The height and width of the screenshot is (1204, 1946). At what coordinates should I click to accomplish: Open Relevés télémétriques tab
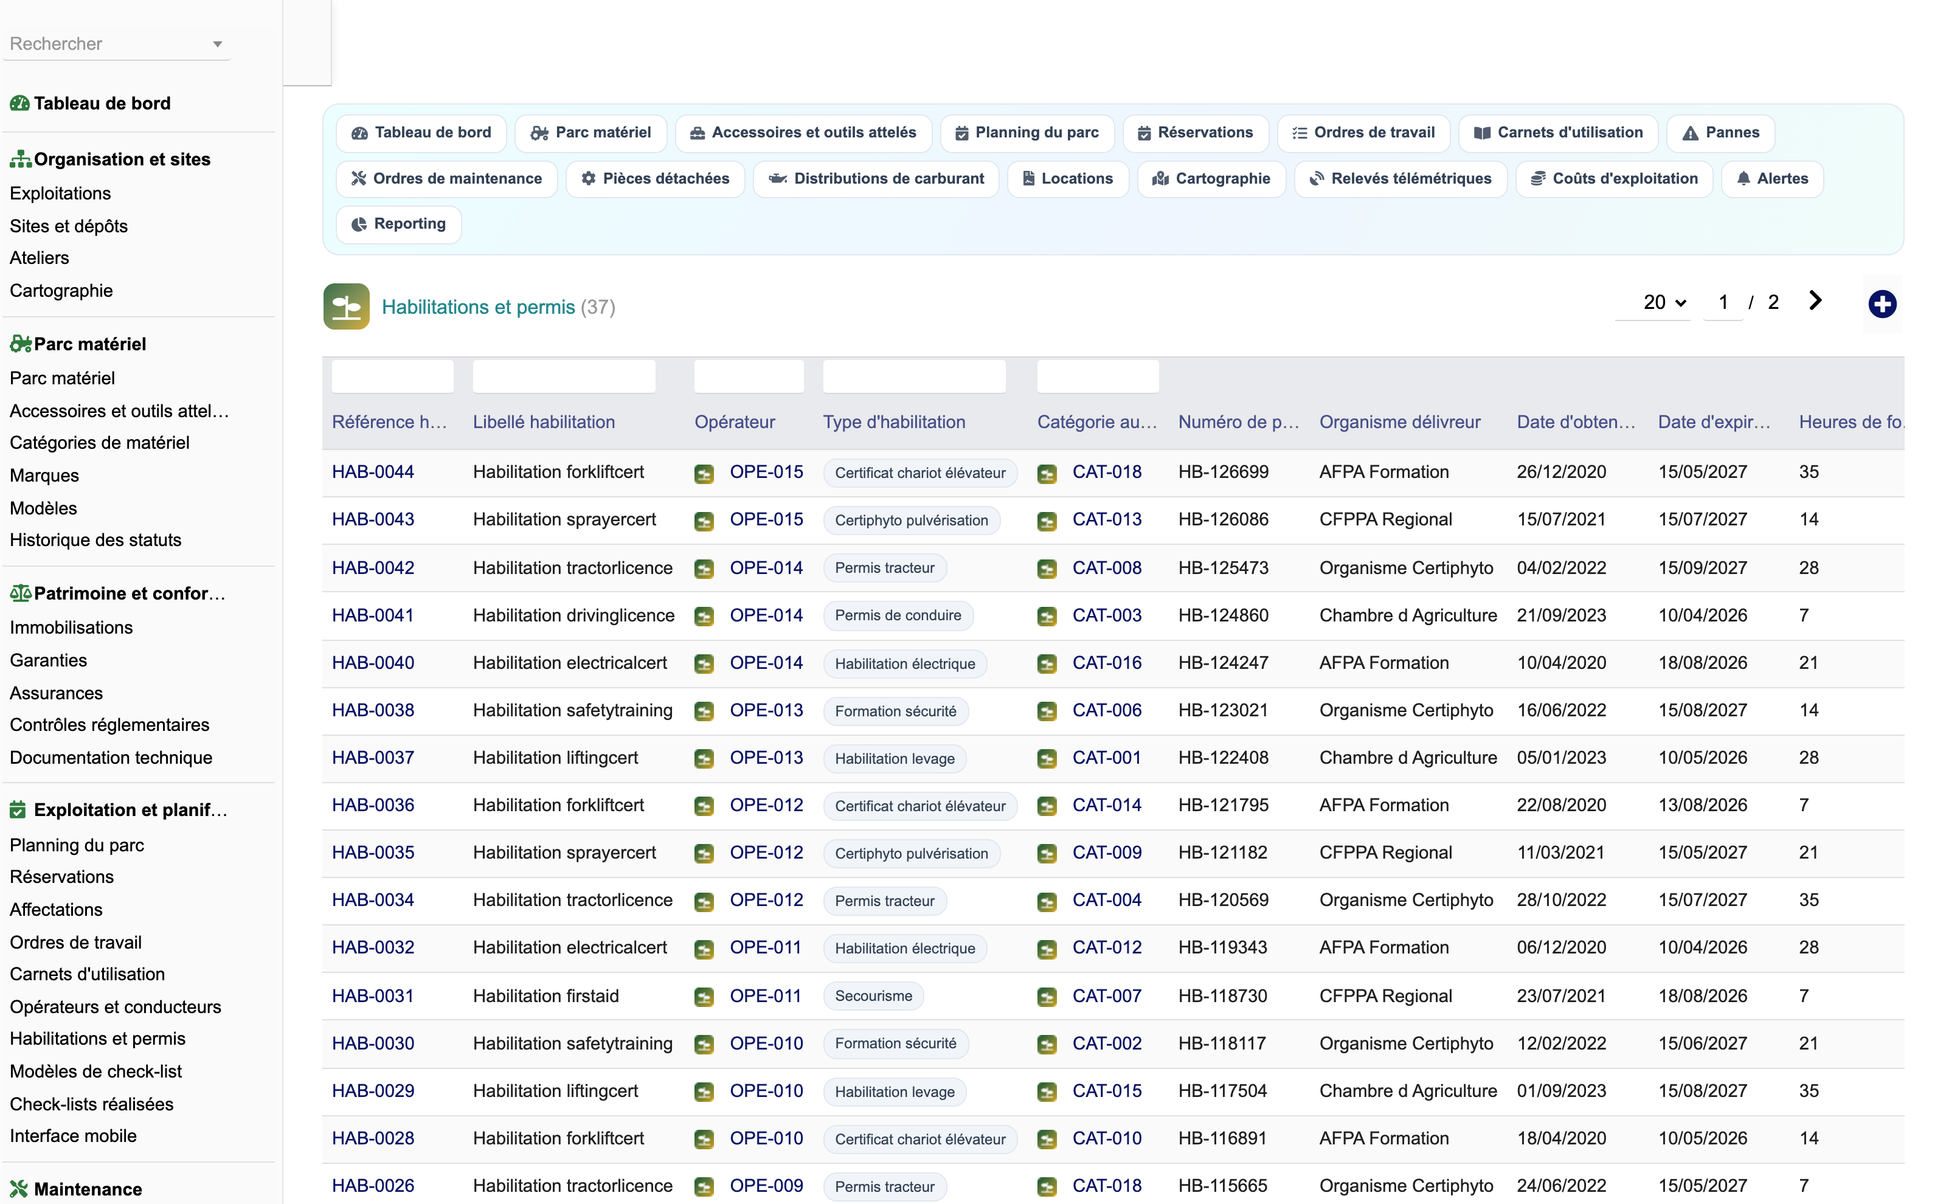pos(1400,179)
